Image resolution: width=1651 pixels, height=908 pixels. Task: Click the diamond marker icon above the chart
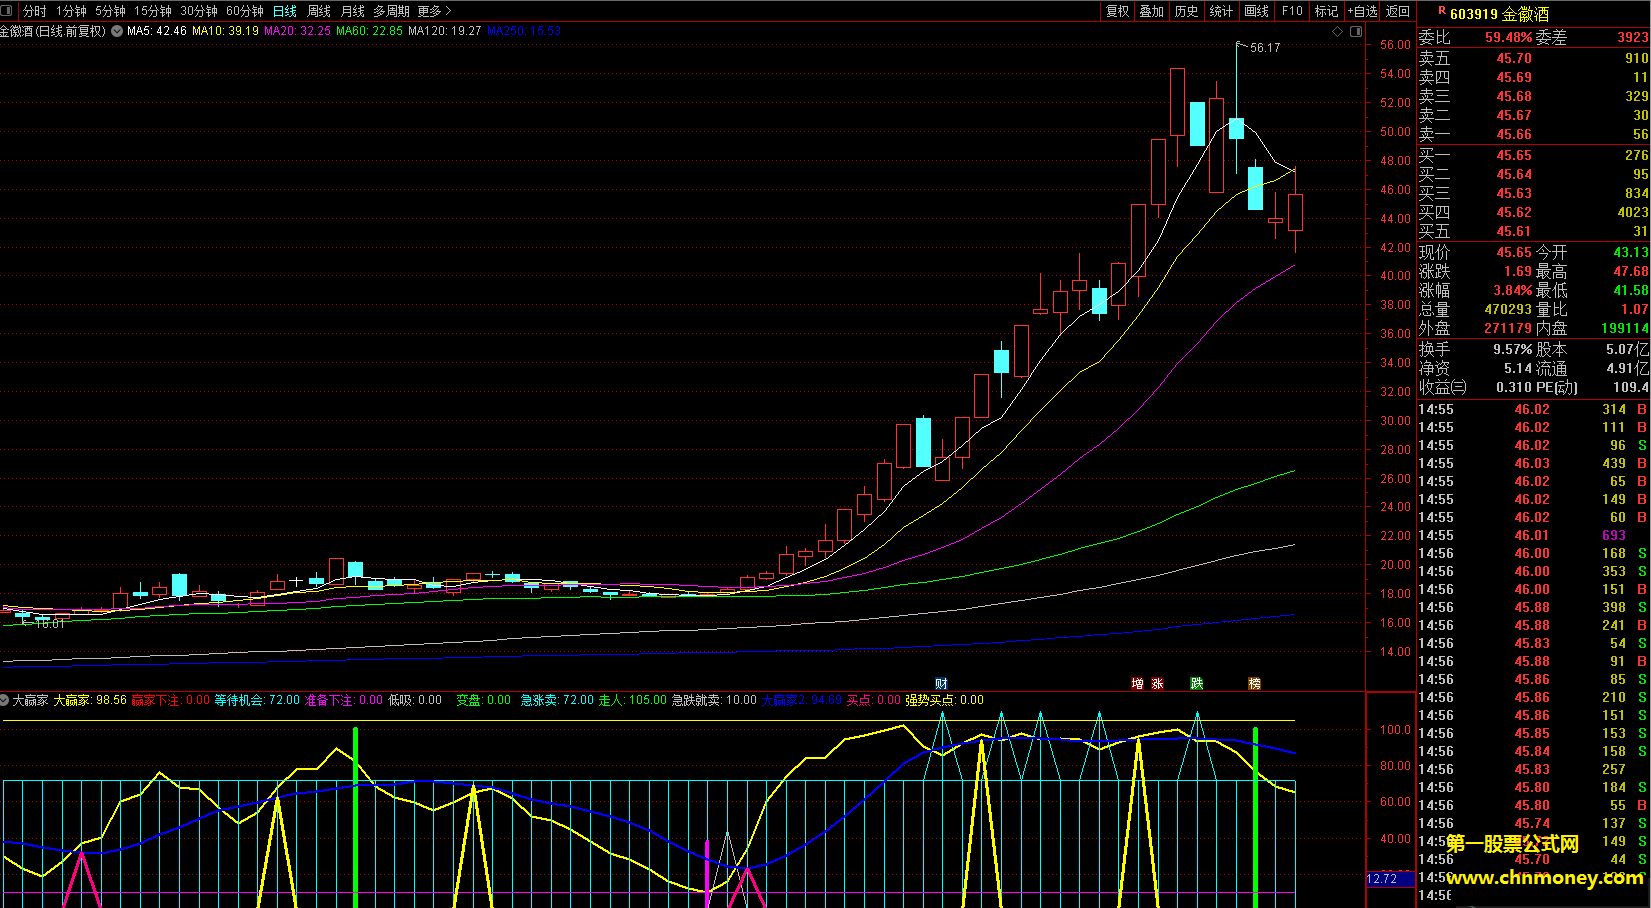[x=1338, y=31]
